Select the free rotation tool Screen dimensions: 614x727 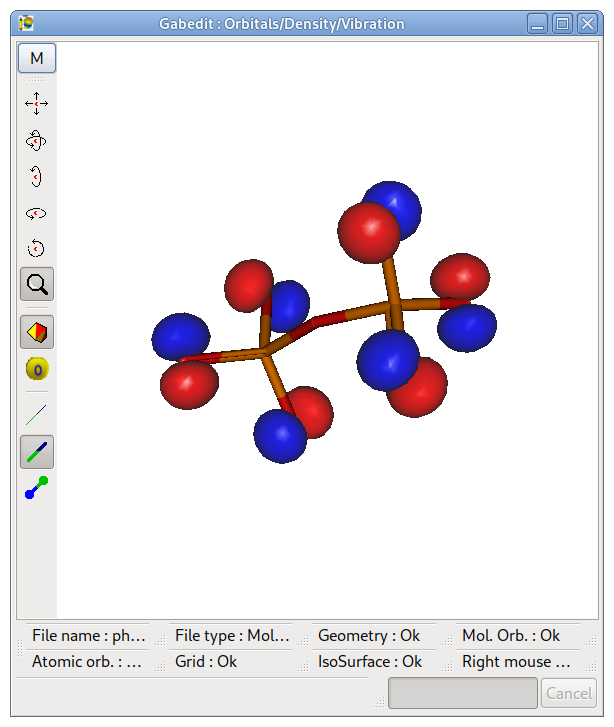(x=37, y=141)
